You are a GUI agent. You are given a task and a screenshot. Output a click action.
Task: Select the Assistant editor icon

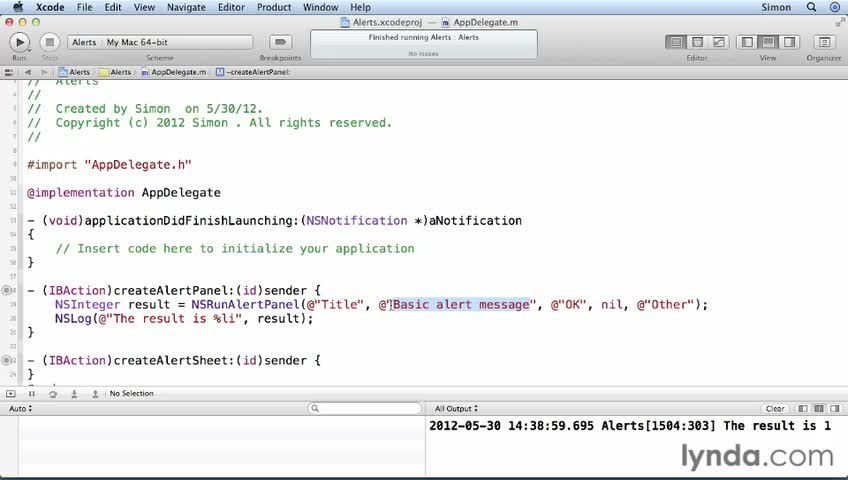click(697, 42)
